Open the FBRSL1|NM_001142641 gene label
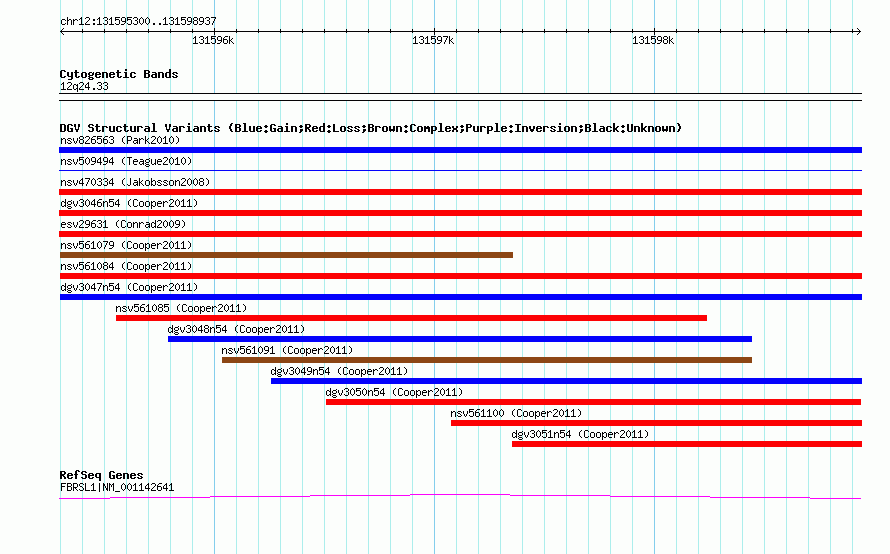This screenshot has width=890, height=554. 117,488
